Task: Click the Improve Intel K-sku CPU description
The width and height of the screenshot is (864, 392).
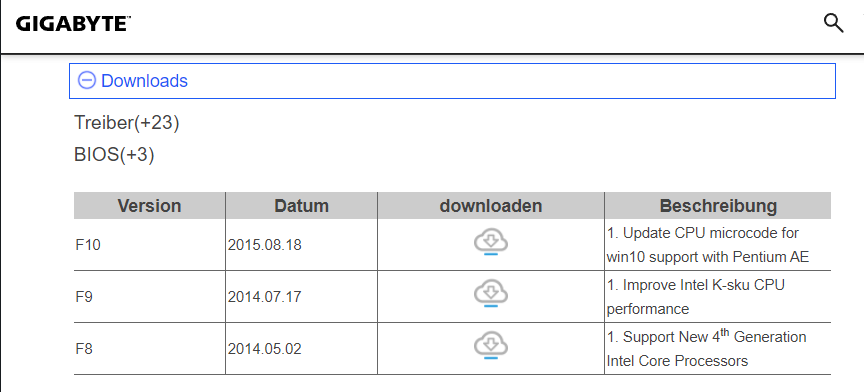Action: click(696, 297)
